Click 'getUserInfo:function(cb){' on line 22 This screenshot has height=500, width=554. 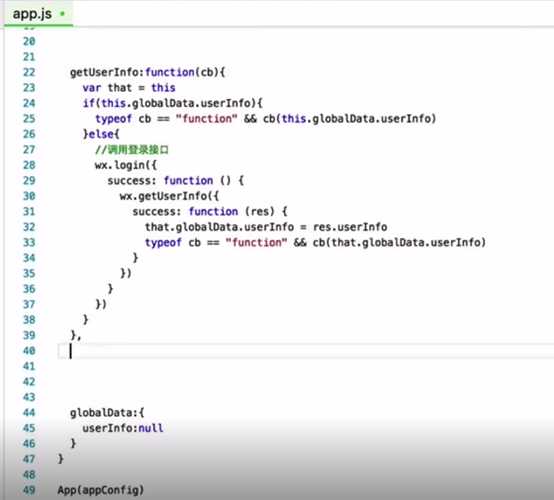point(147,72)
